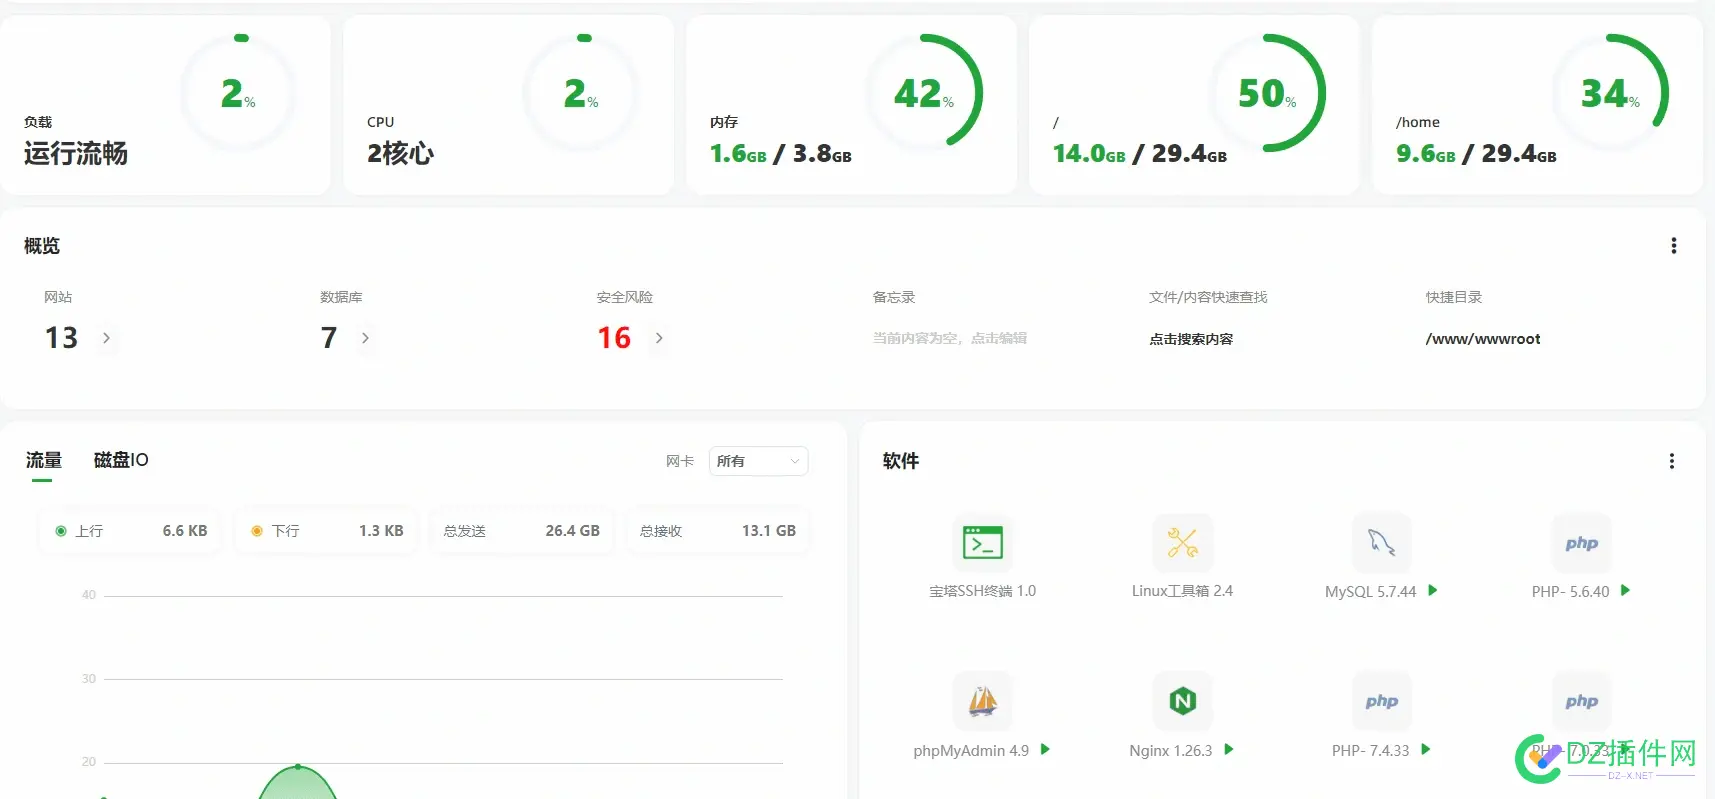This screenshot has height=799, width=1715.
Task: Click the 总接收 13.1 GB stat
Action: (x=717, y=531)
